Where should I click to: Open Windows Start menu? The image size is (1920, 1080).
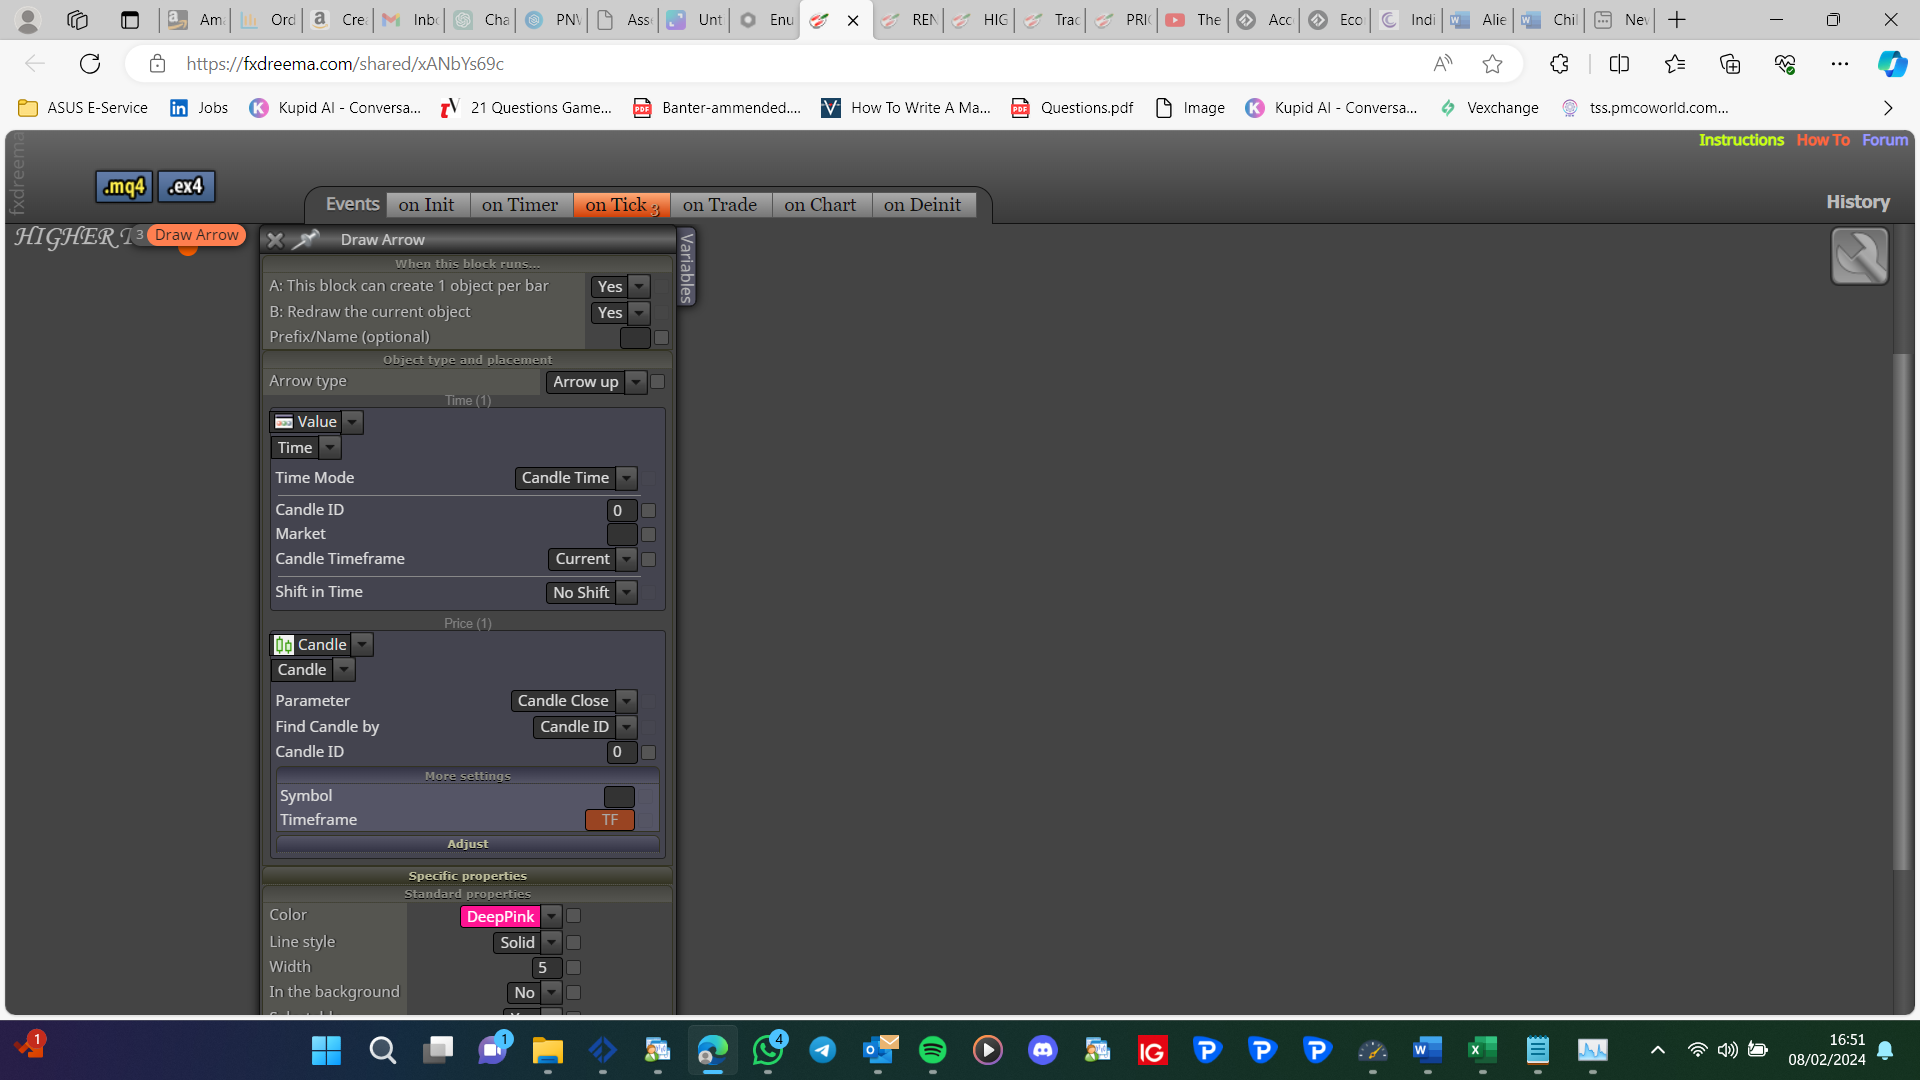(326, 1050)
